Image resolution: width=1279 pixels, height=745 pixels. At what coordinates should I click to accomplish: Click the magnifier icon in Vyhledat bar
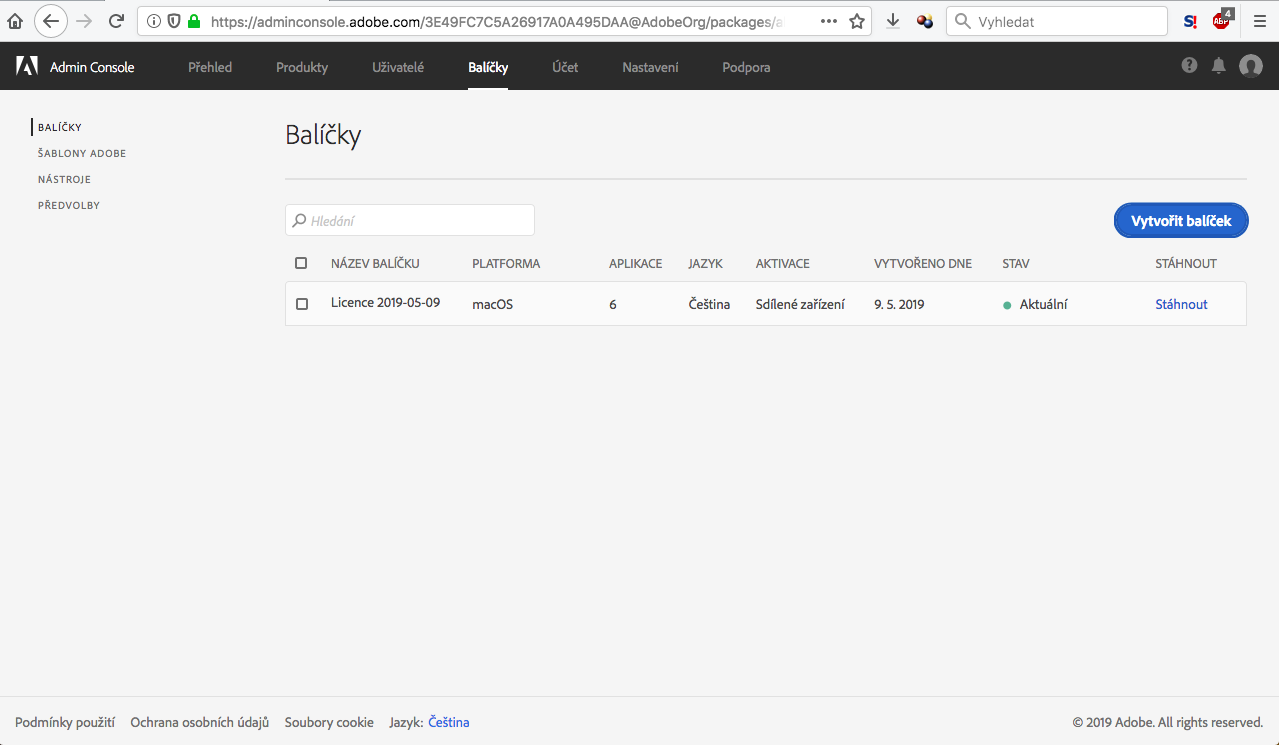(x=963, y=21)
